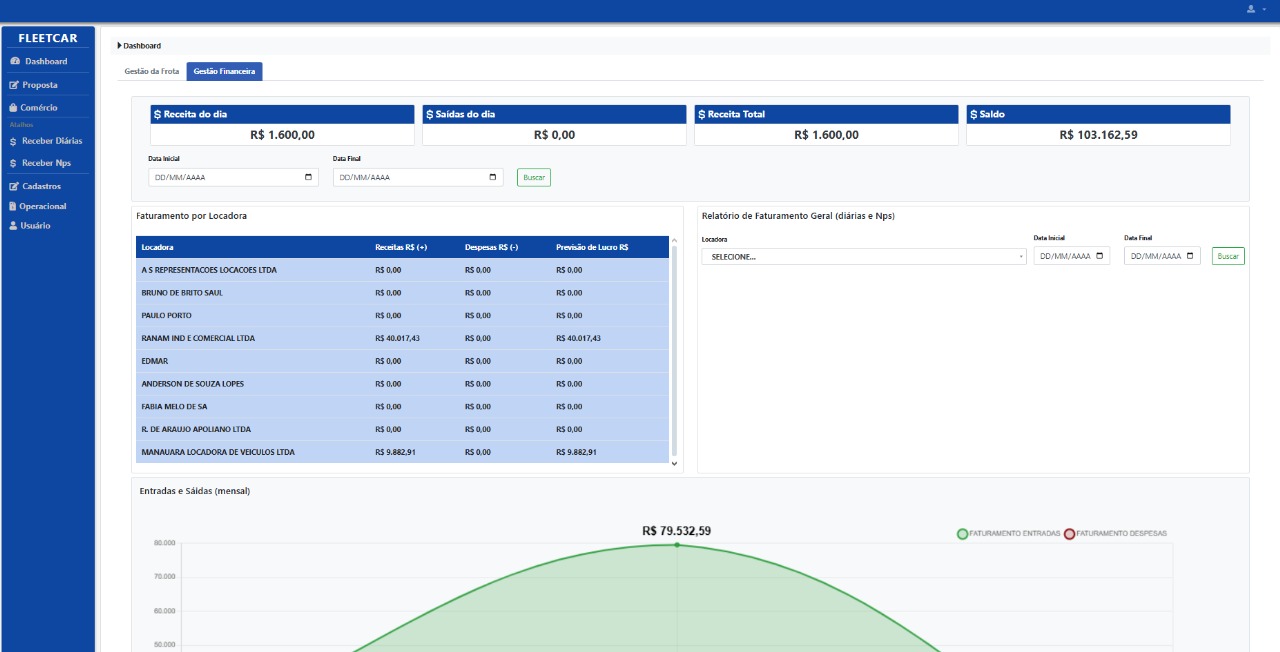Open the Usuário menu
Image resolution: width=1280 pixels, height=652 pixels.
click(35, 226)
